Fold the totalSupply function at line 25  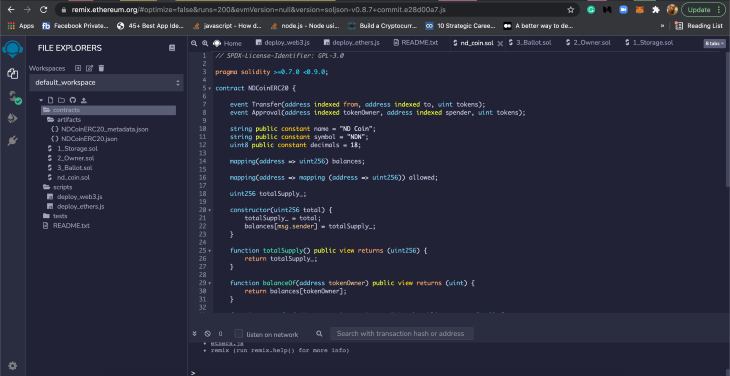coord(210,251)
